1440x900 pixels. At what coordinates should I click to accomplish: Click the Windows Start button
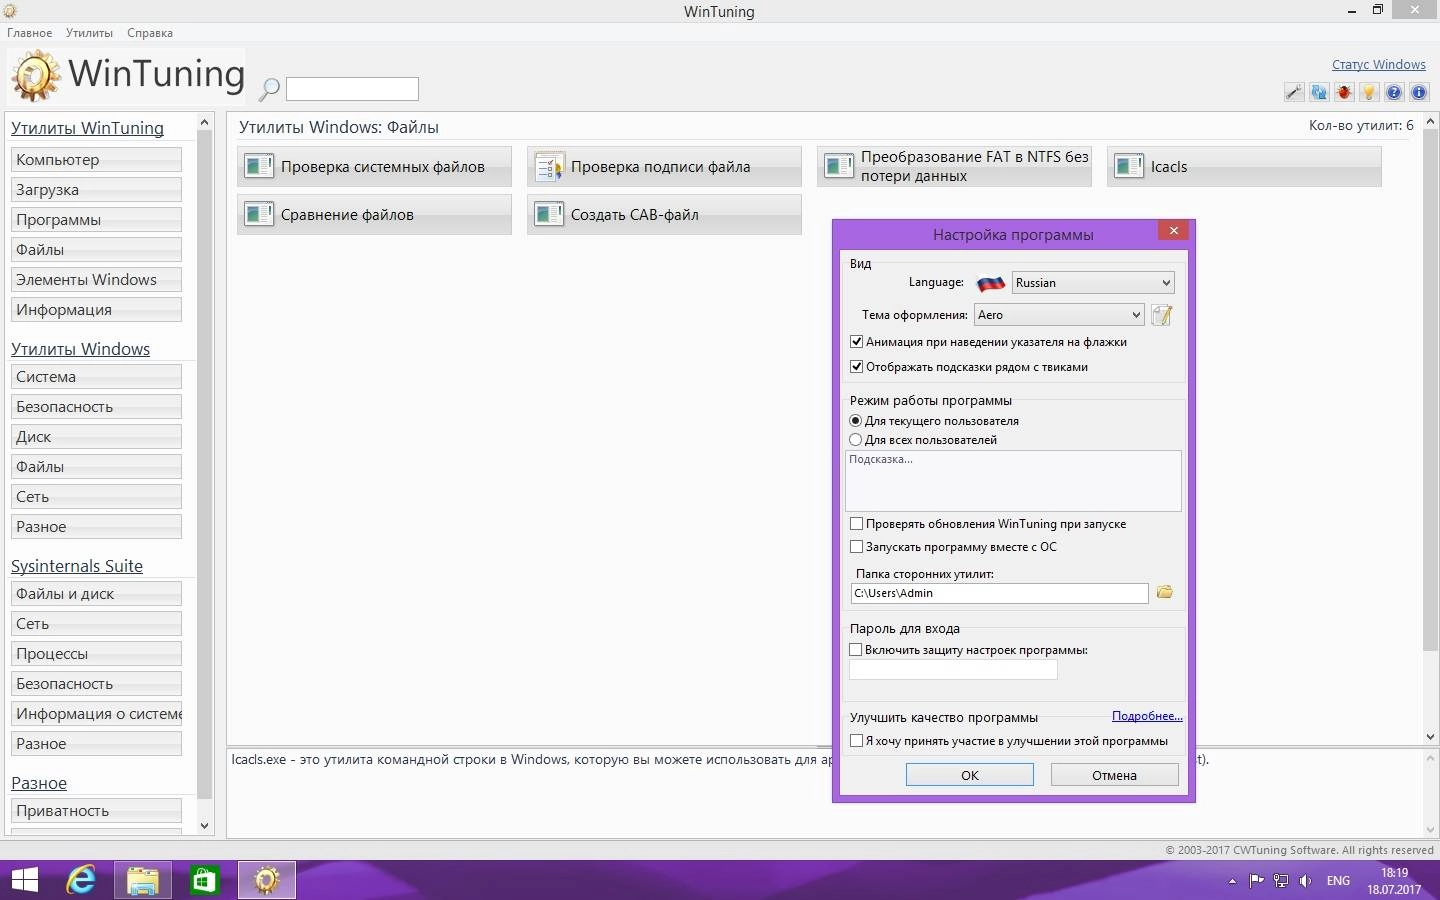click(24, 880)
